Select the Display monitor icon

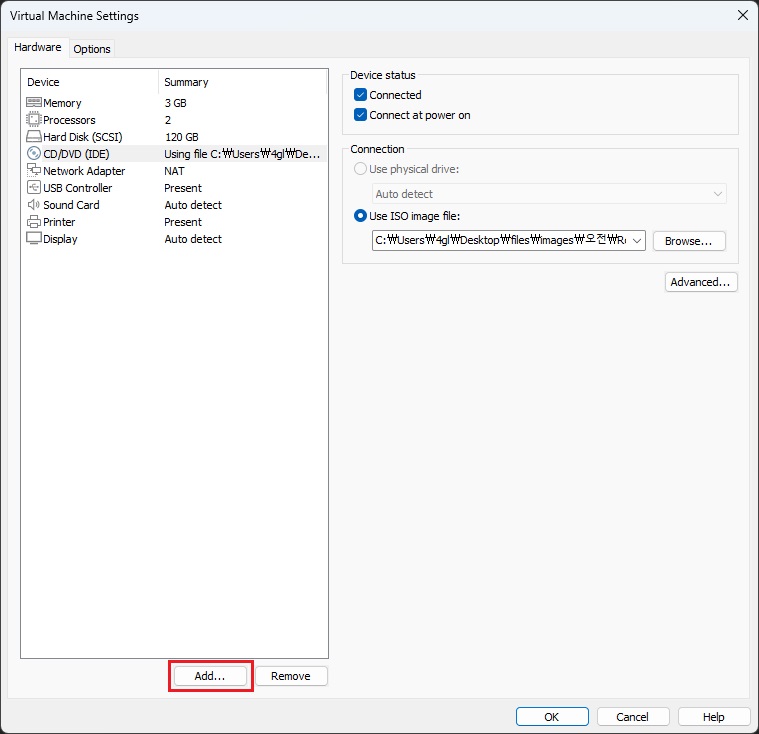click(x=34, y=238)
